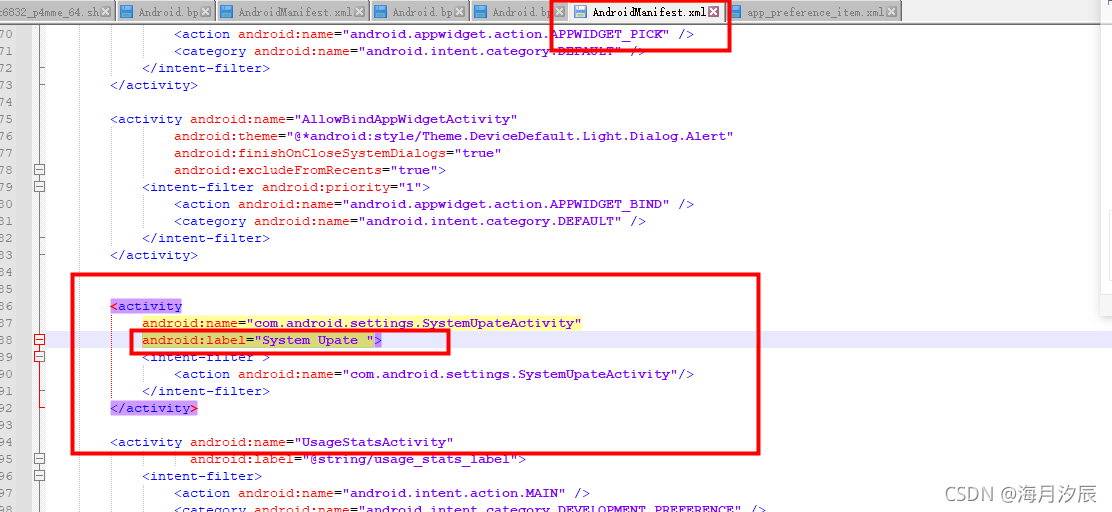Click the APPWIDGET_PICK action line
1112x512 pixels.
point(434,34)
